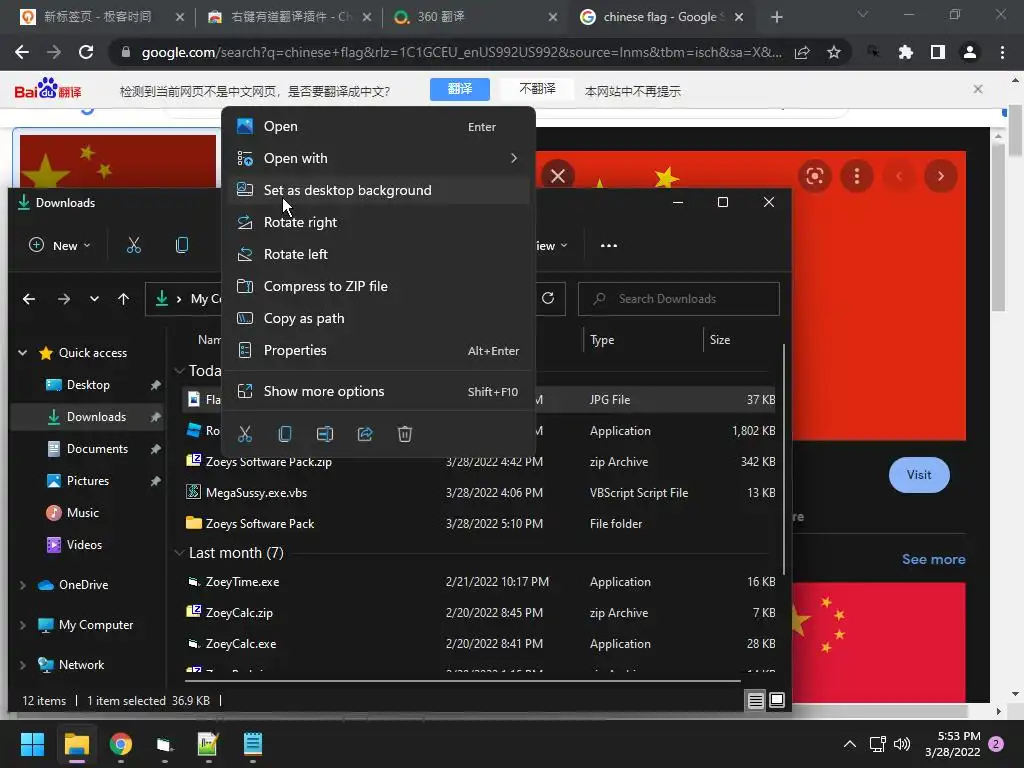This screenshot has height=768, width=1024.
Task: Collapse the Quick access tree
Action: [22, 353]
